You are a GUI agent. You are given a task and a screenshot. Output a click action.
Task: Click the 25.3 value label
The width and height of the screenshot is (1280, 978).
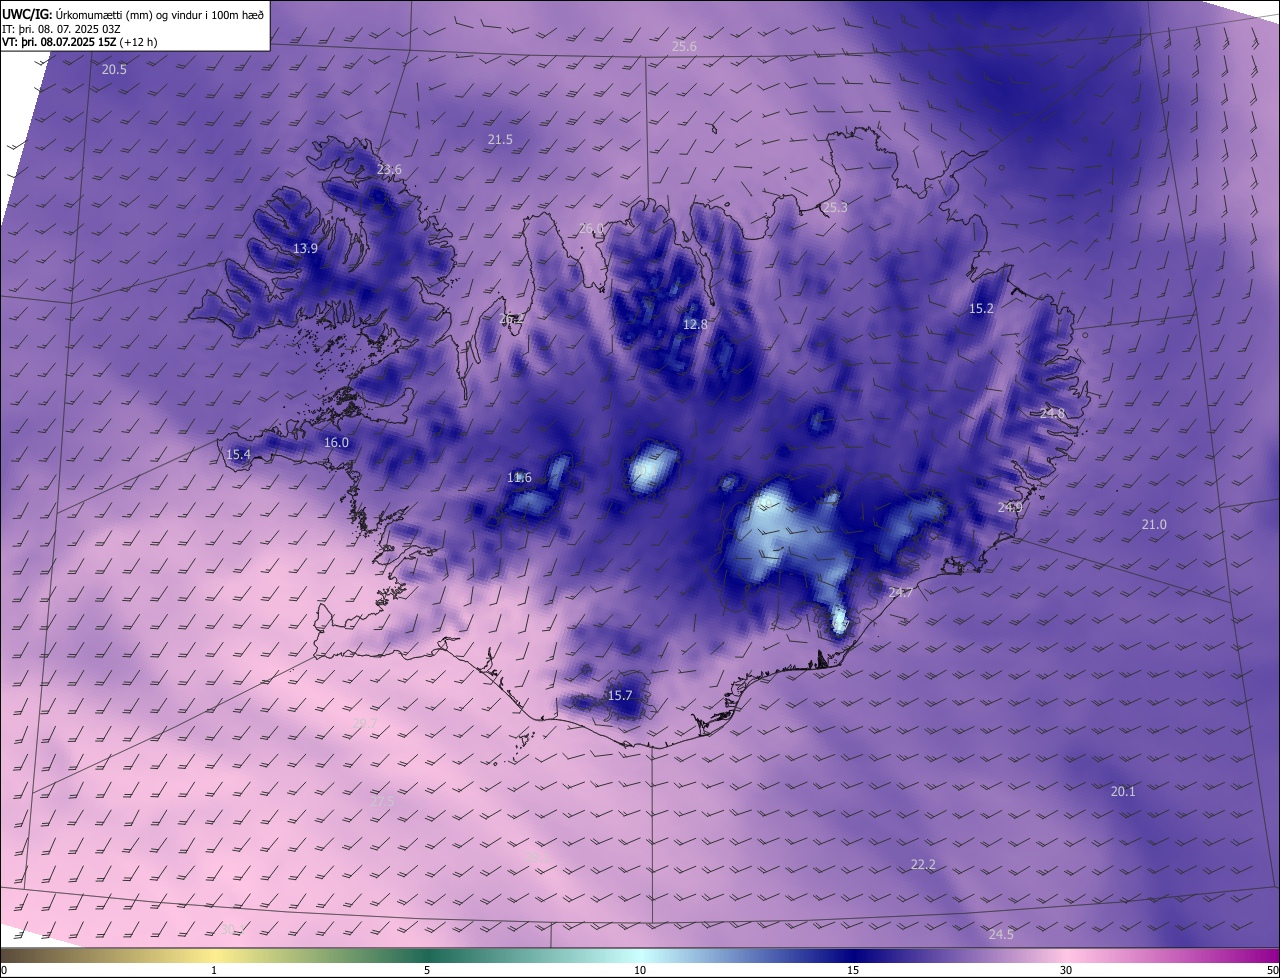(834, 208)
